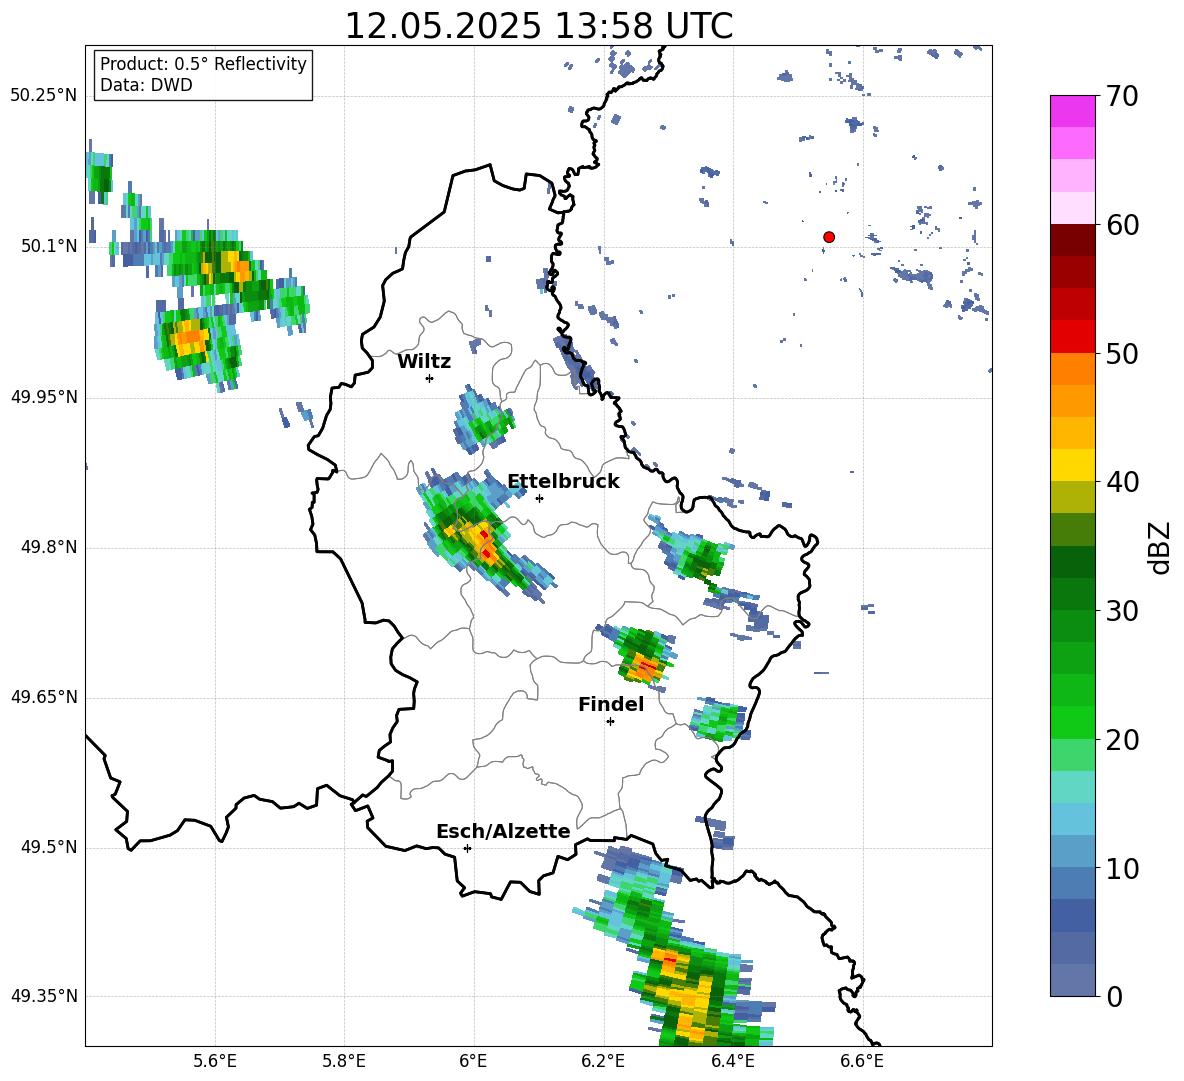Click the 5.6°E longitude label

pyautogui.click(x=215, y=1061)
